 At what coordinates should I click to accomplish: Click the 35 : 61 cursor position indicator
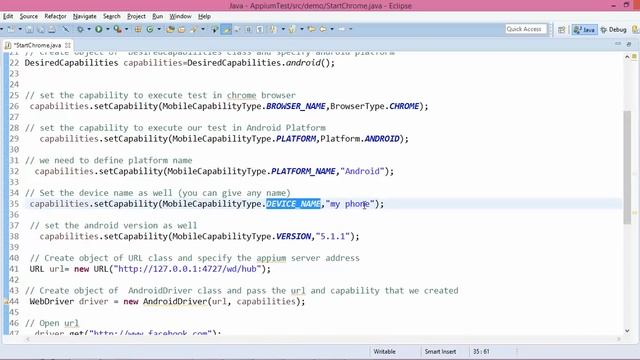(481, 351)
